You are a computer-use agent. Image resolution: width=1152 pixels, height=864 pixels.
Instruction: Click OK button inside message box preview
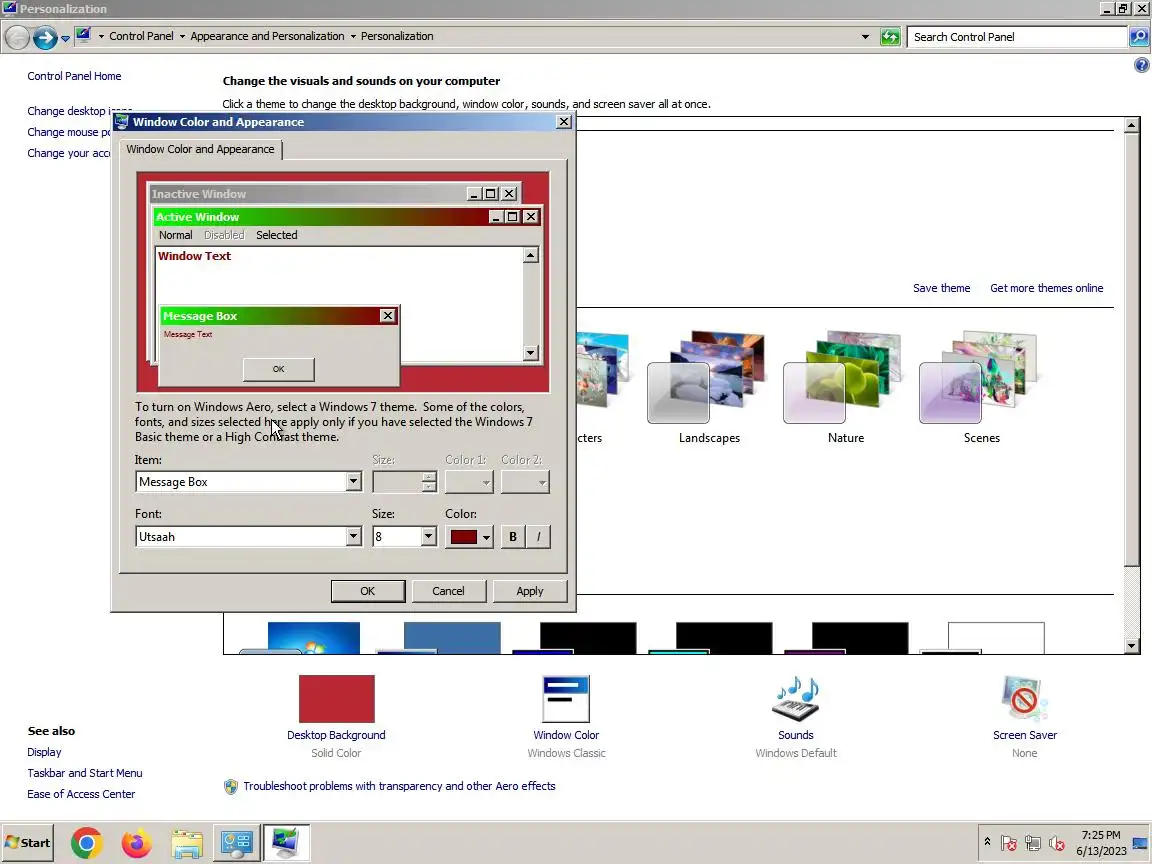point(278,369)
